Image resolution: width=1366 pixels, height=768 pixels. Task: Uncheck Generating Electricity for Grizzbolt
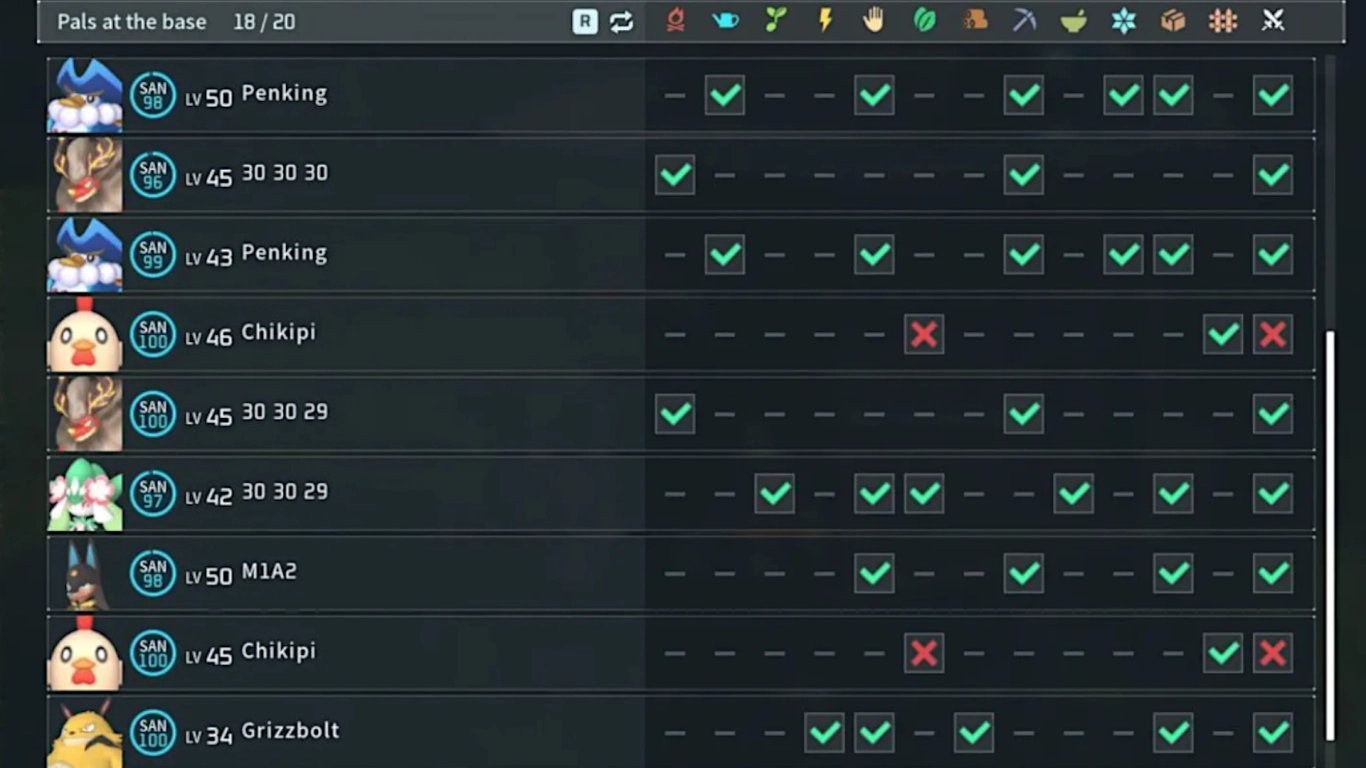click(x=825, y=733)
